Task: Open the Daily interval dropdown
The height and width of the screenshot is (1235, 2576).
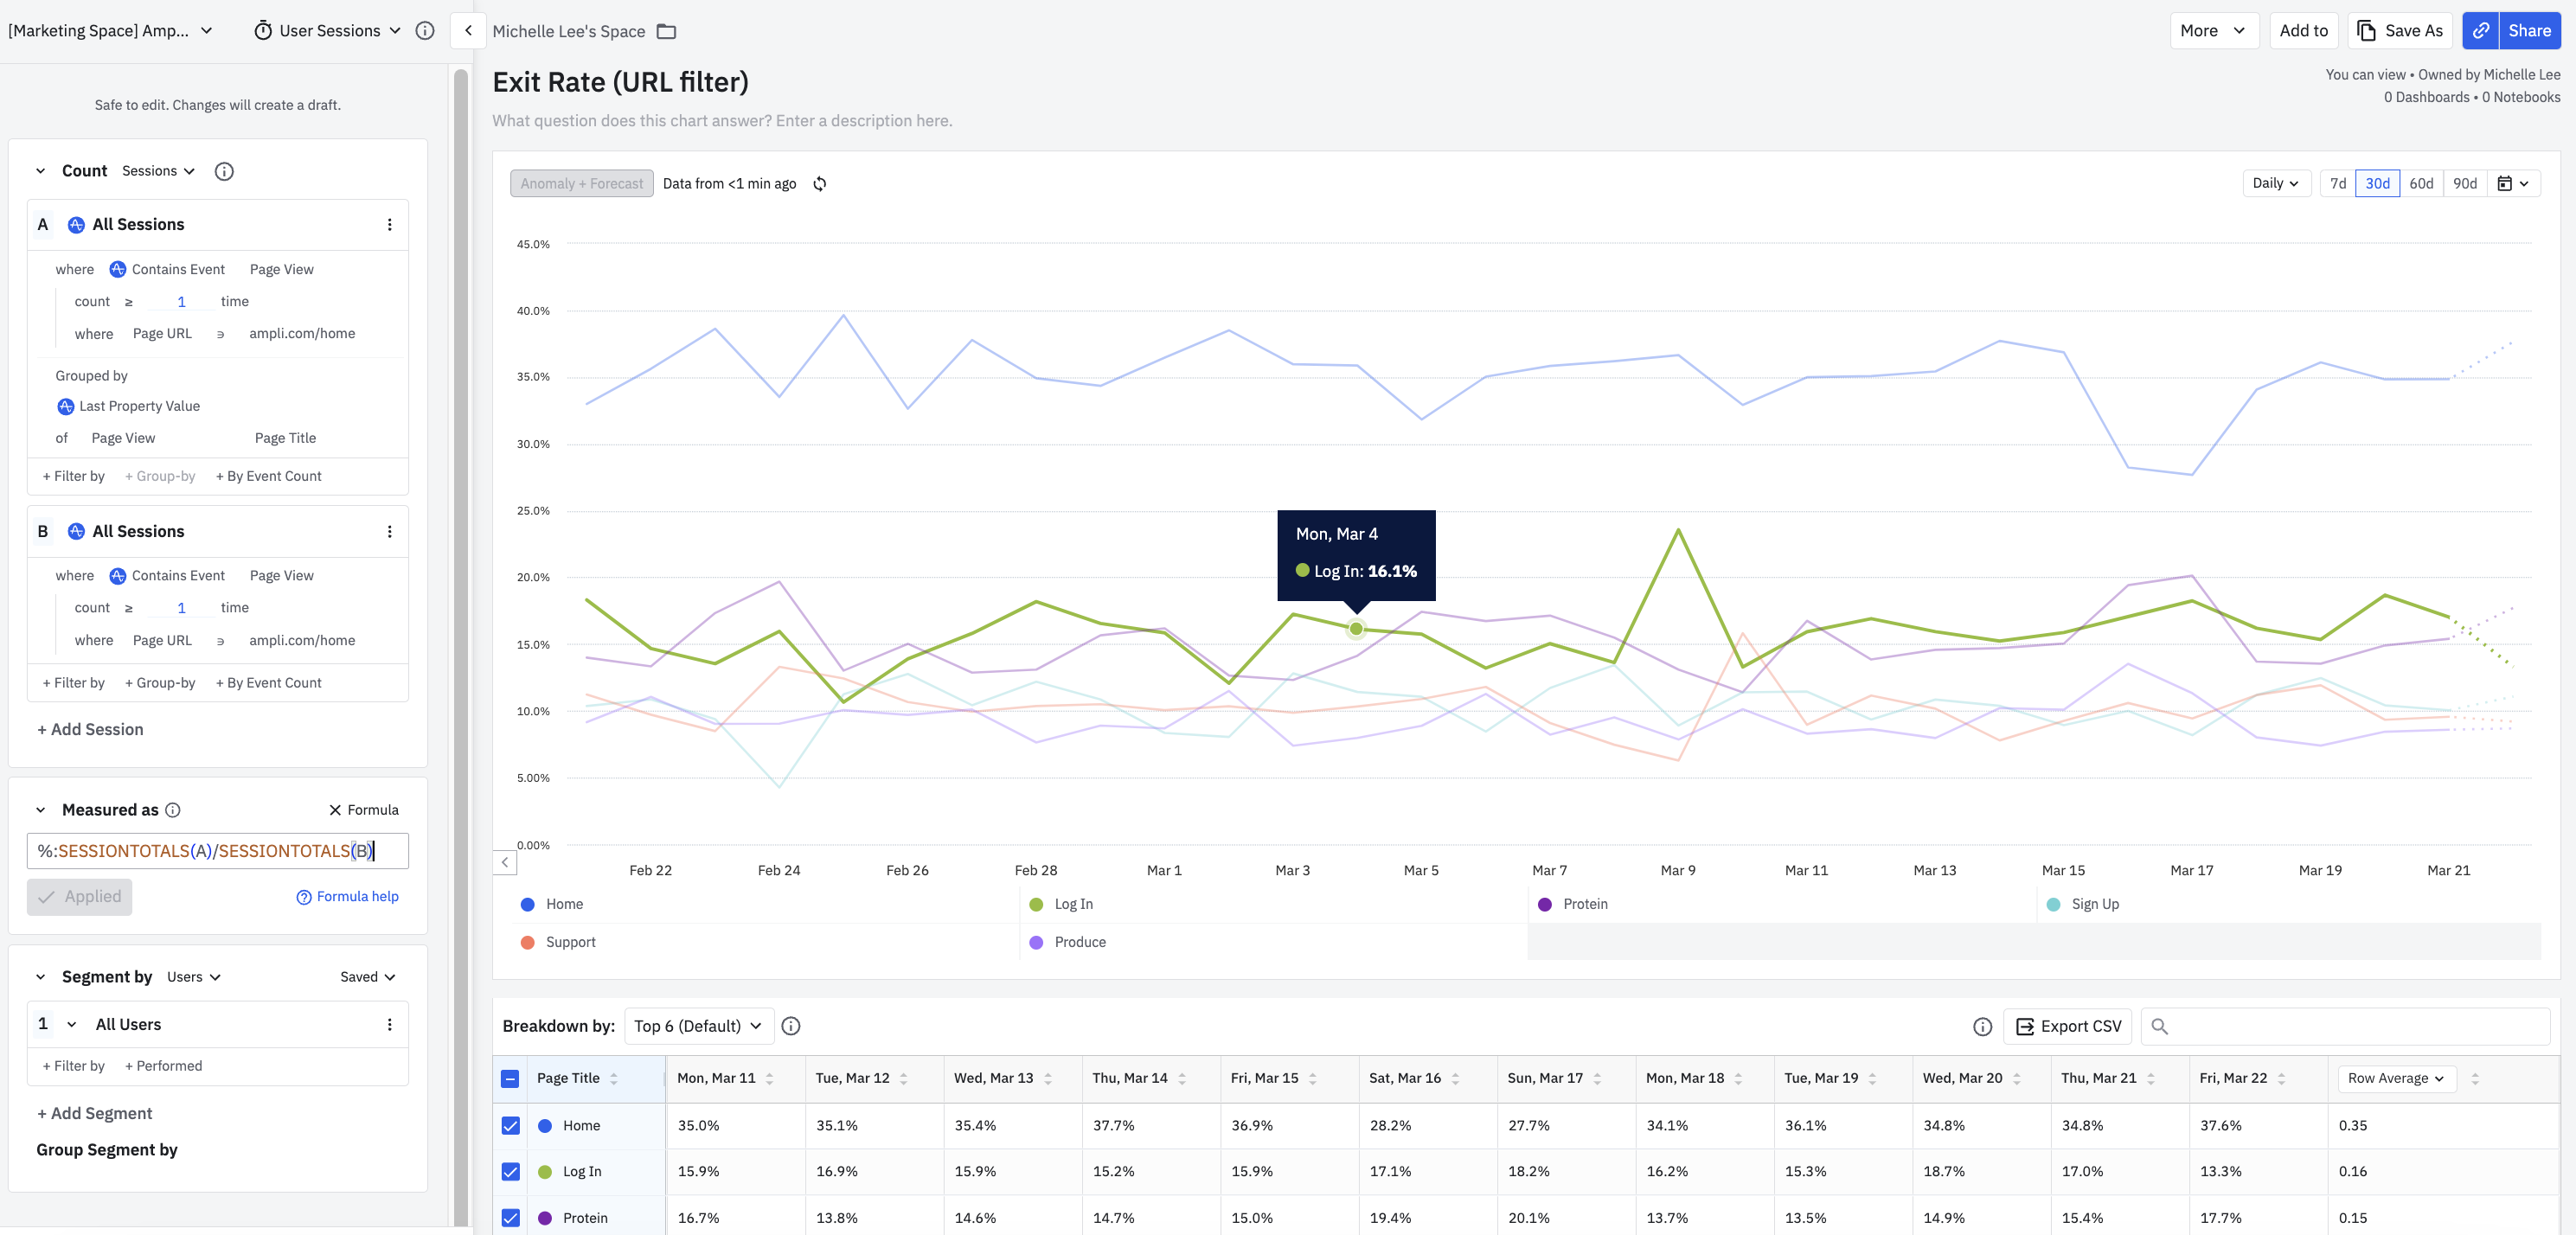Action: click(2275, 183)
